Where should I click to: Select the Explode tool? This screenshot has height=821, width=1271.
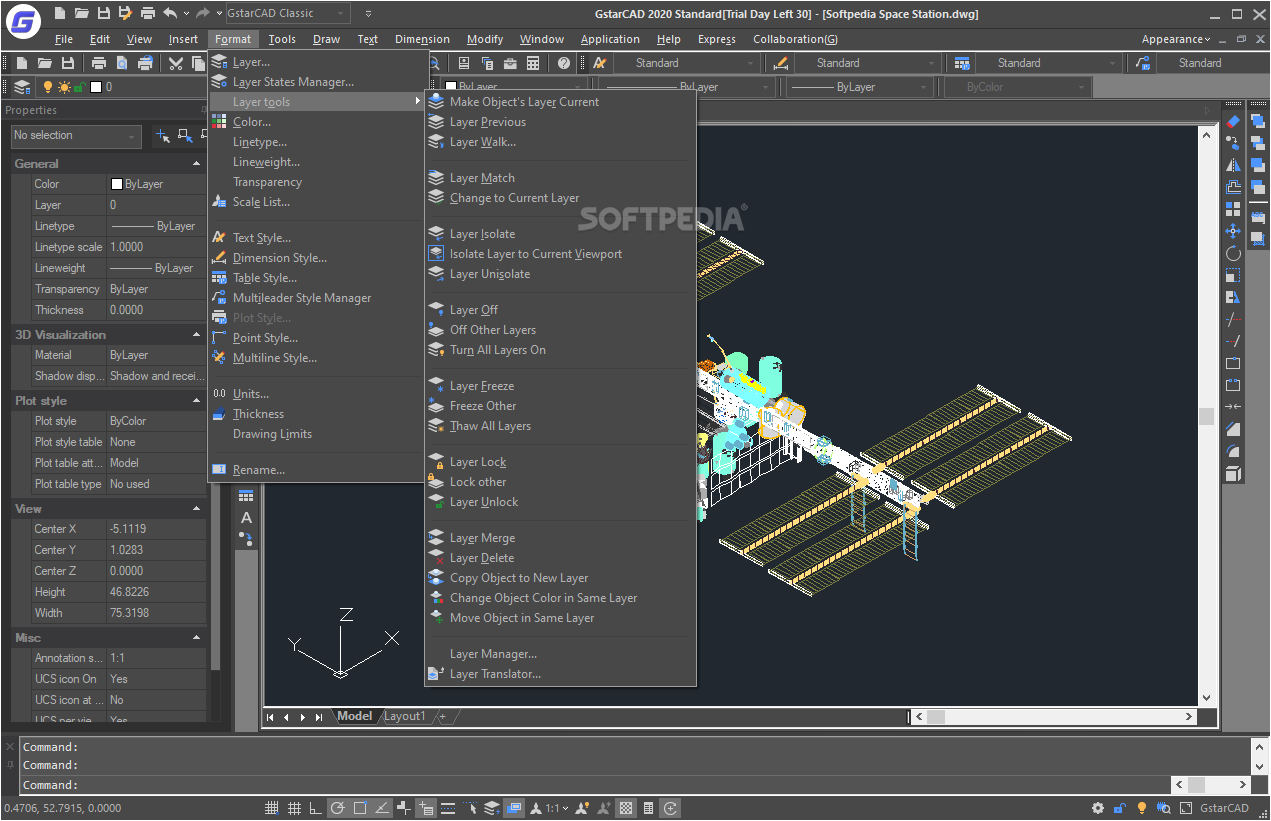pyautogui.click(x=1233, y=473)
